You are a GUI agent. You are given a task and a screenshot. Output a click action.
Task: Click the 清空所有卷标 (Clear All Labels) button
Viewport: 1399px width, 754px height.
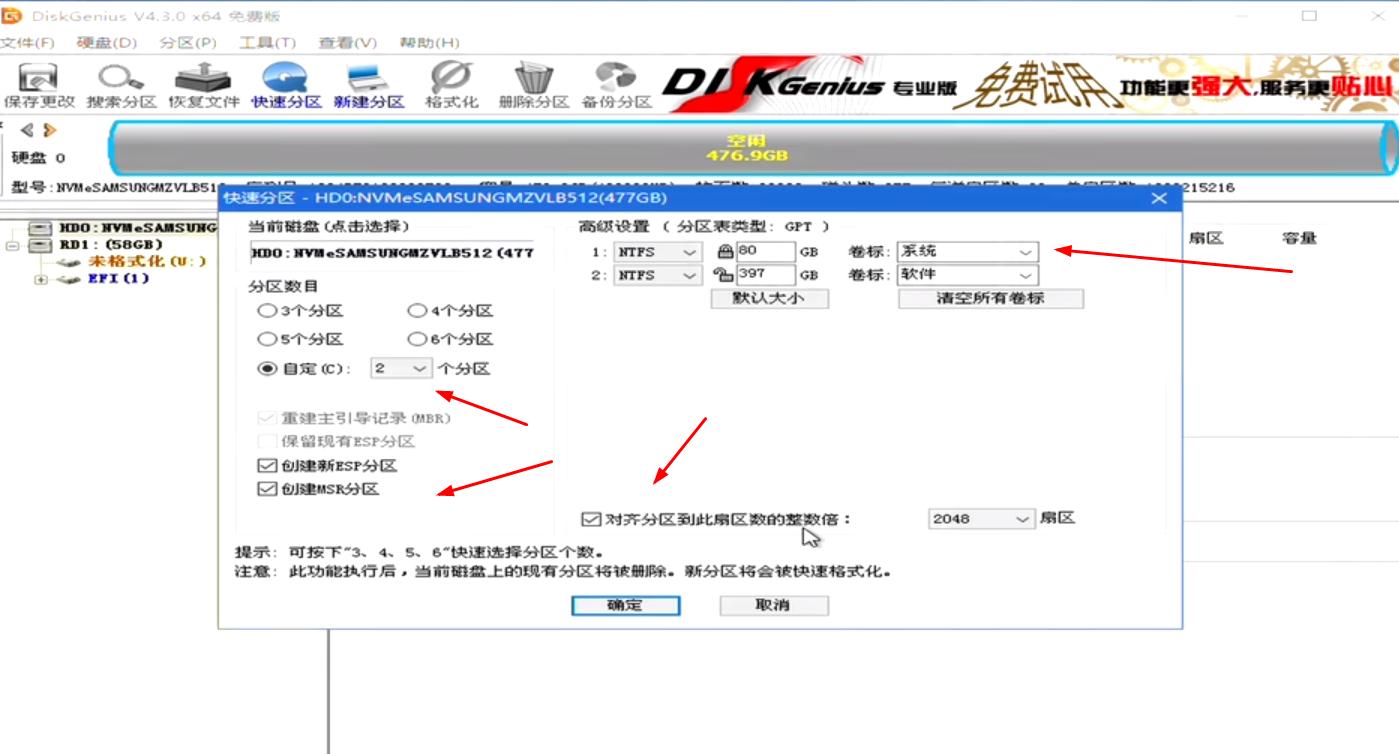pyautogui.click(x=991, y=298)
